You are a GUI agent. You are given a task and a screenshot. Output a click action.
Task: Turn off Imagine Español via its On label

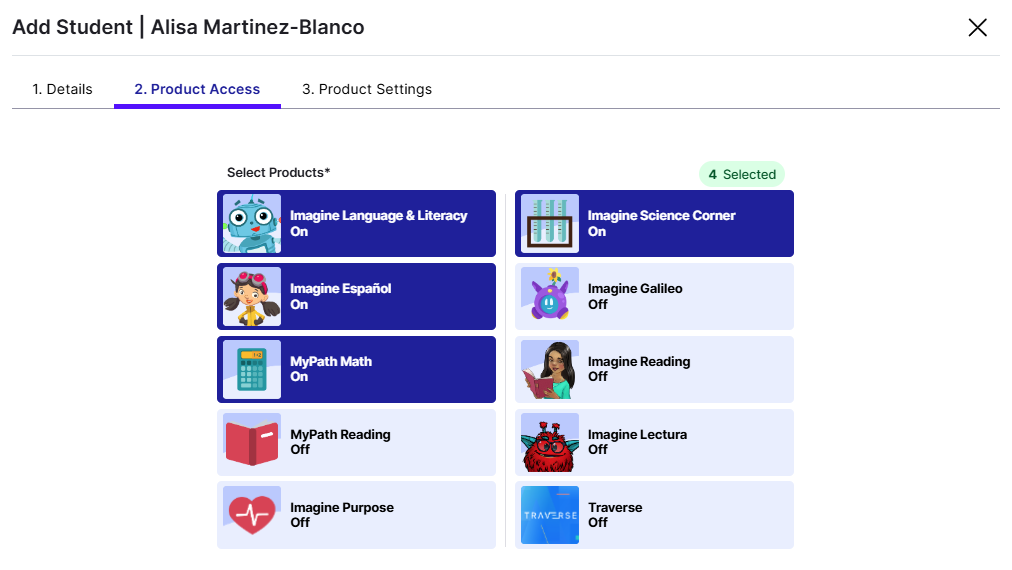tap(299, 305)
